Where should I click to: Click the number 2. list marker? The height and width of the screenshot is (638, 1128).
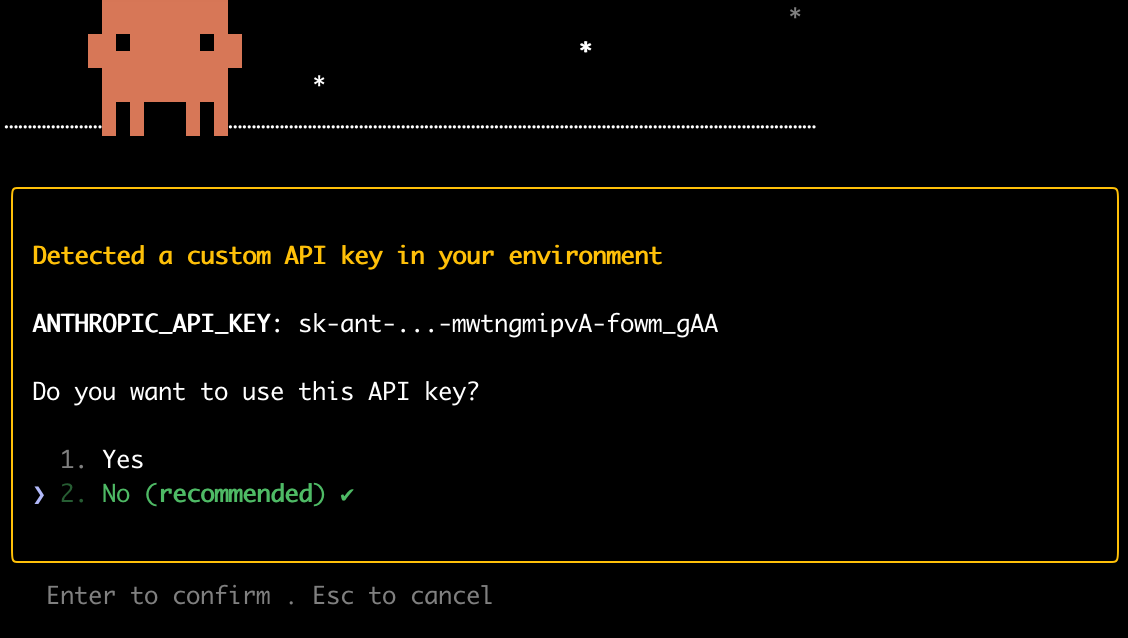pos(74,494)
